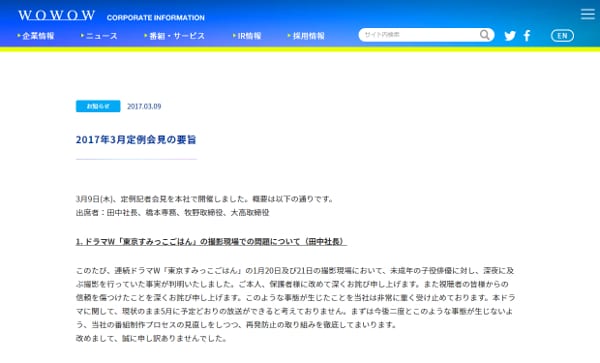
Task: Switch site language with EN button
Action: 562,36
